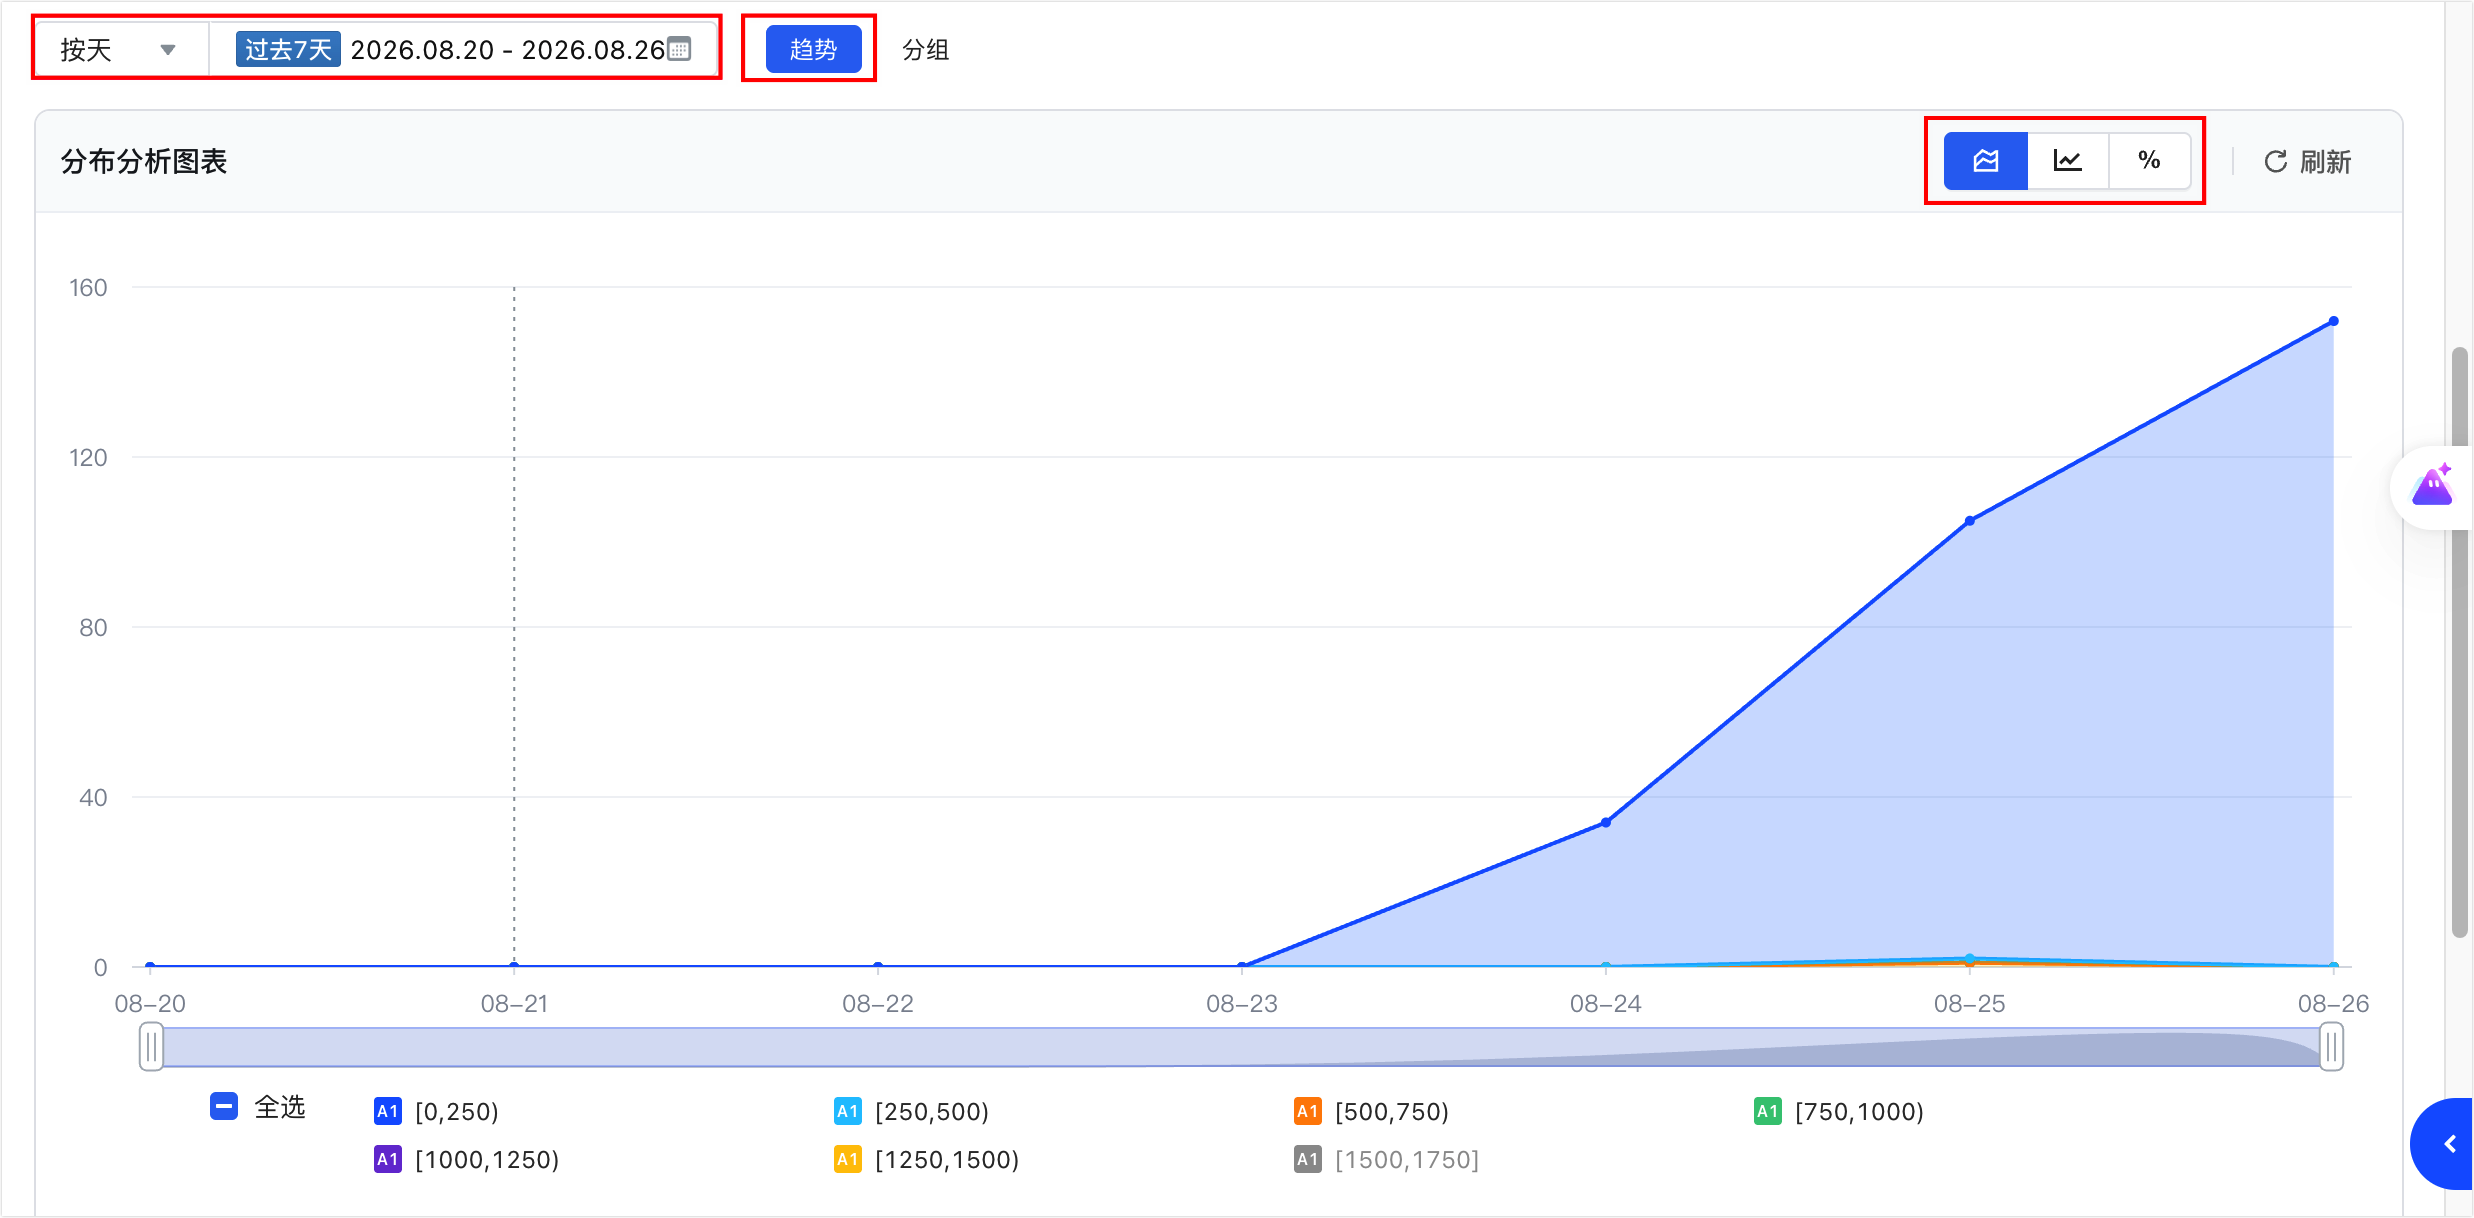Open the date range calendar icon

pos(679,49)
